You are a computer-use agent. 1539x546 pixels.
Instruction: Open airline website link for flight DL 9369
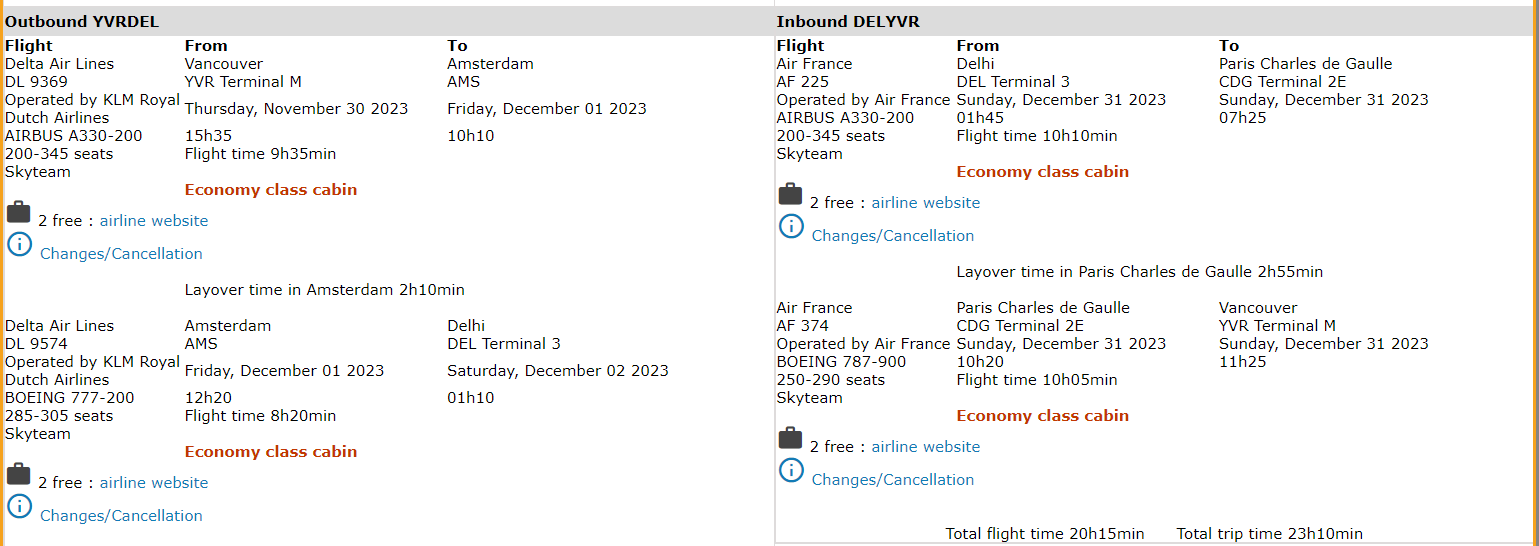[x=154, y=221]
